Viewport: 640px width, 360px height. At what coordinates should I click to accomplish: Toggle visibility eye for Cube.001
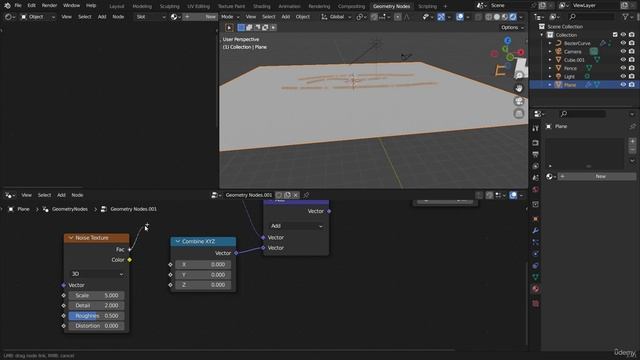623,60
